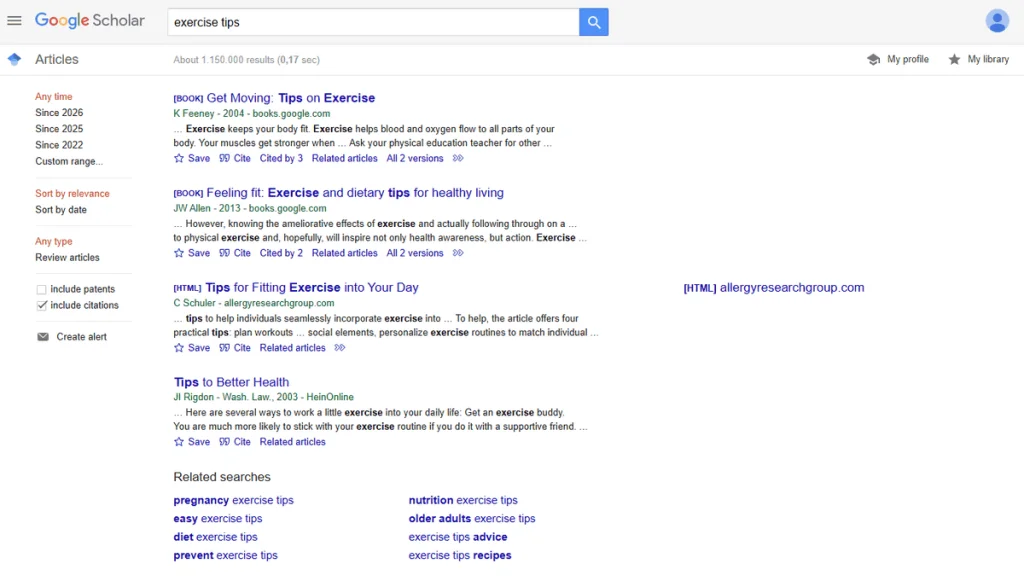Image resolution: width=1024 pixels, height=581 pixels.
Task: Click the Google Scholar logo
Action: pos(89,21)
